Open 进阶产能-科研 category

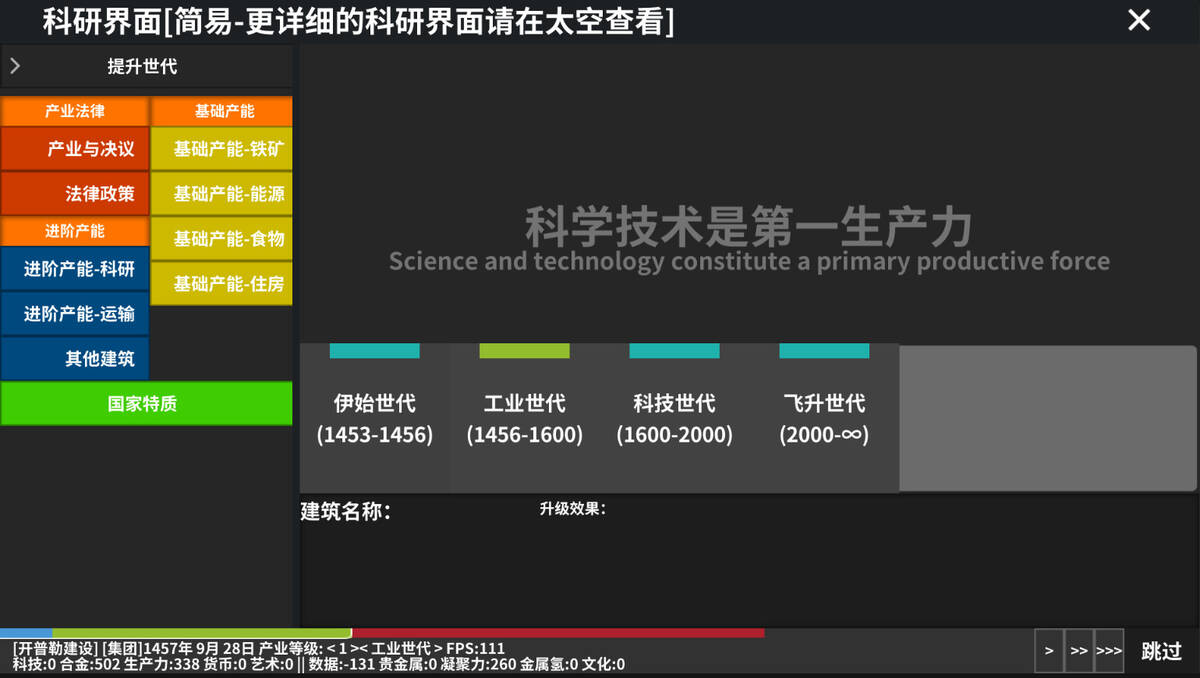tap(75, 269)
